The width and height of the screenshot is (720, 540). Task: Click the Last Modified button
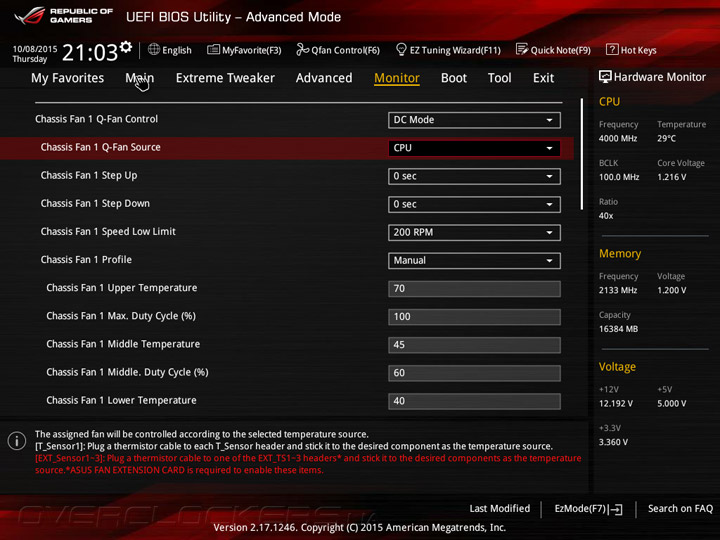pos(500,508)
